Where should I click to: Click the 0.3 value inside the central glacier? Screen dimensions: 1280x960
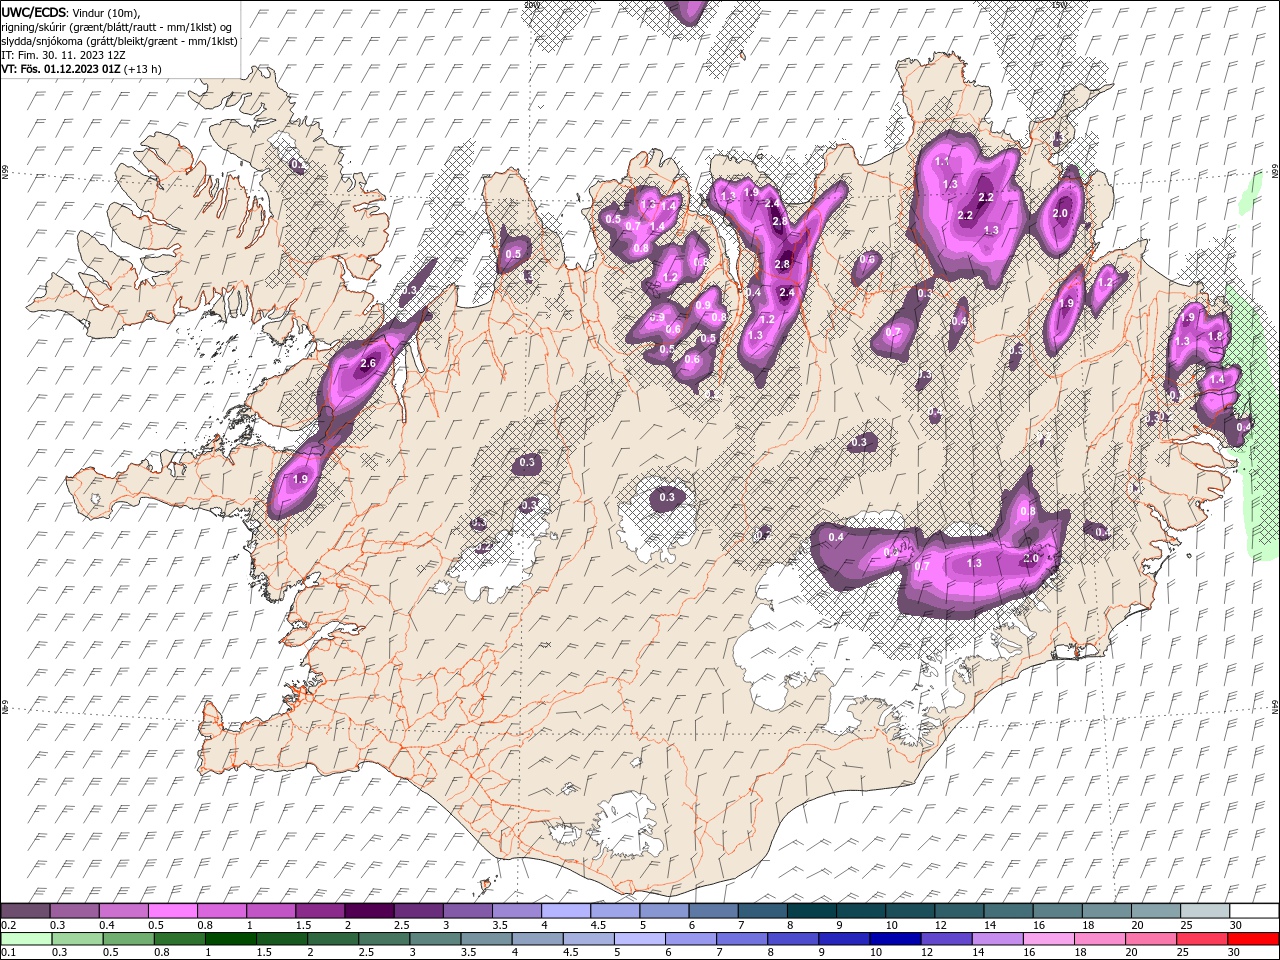[667, 497]
